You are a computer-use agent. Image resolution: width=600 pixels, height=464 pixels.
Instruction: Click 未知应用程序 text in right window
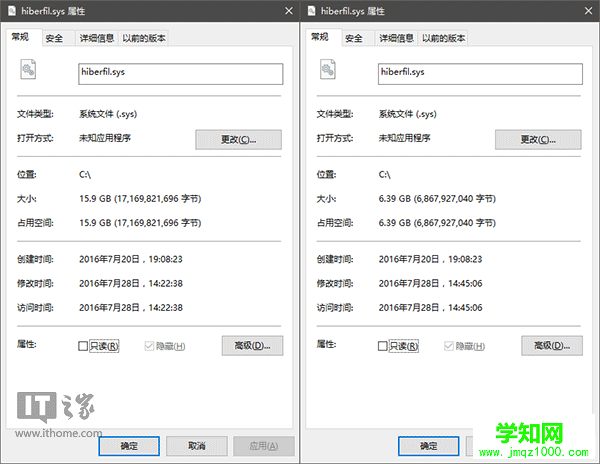pyautogui.click(x=404, y=138)
